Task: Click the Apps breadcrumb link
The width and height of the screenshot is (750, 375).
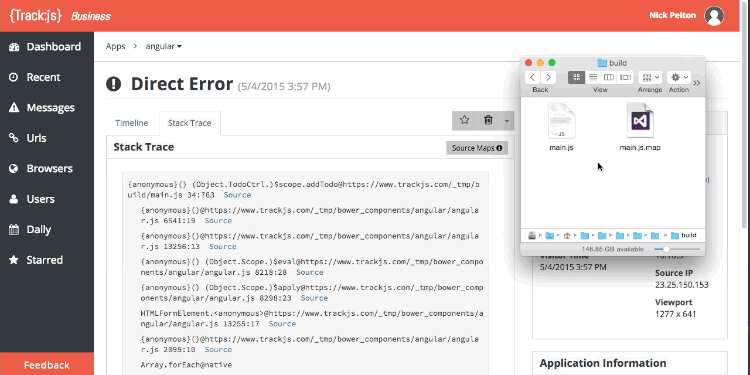Action: 115,46
